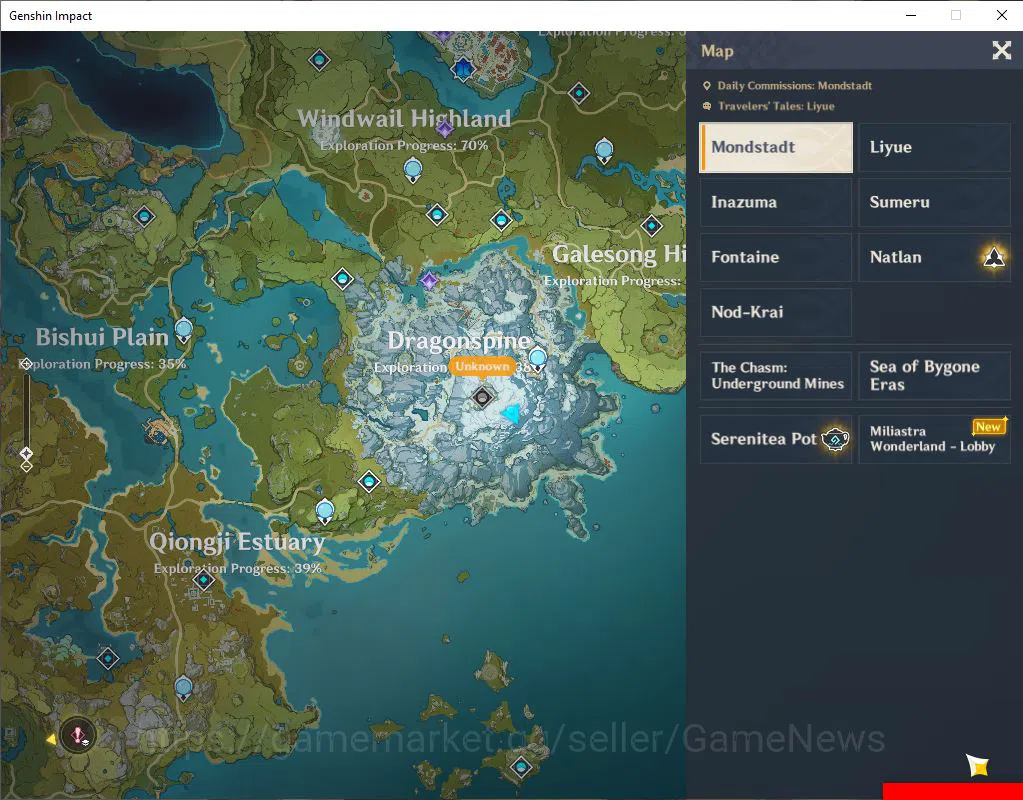This screenshot has width=1023, height=800.
Task: Open the Sumeru region map
Action: pos(934,202)
